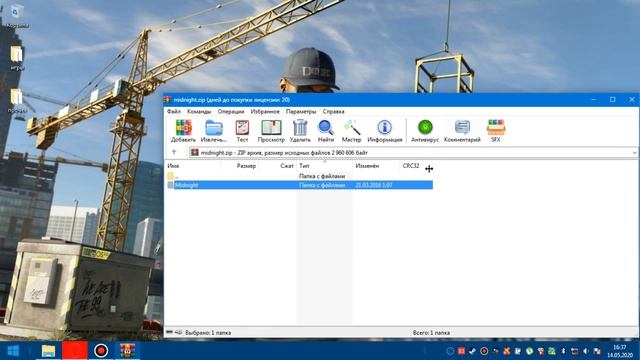The width and height of the screenshot is (640, 360).
Task: Launch the Мастер (Wizard) tool
Action: coord(351,131)
